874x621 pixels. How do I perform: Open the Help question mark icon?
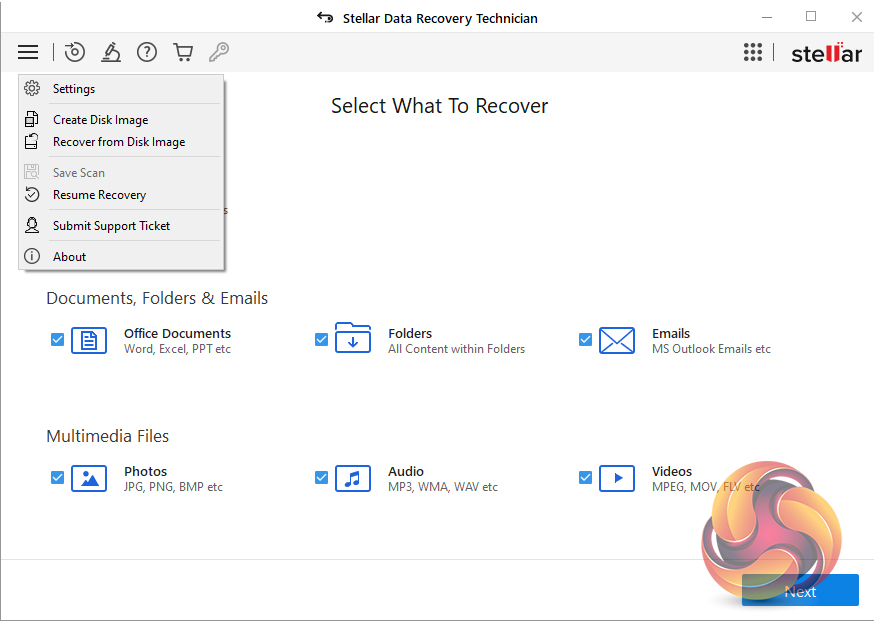tap(147, 52)
